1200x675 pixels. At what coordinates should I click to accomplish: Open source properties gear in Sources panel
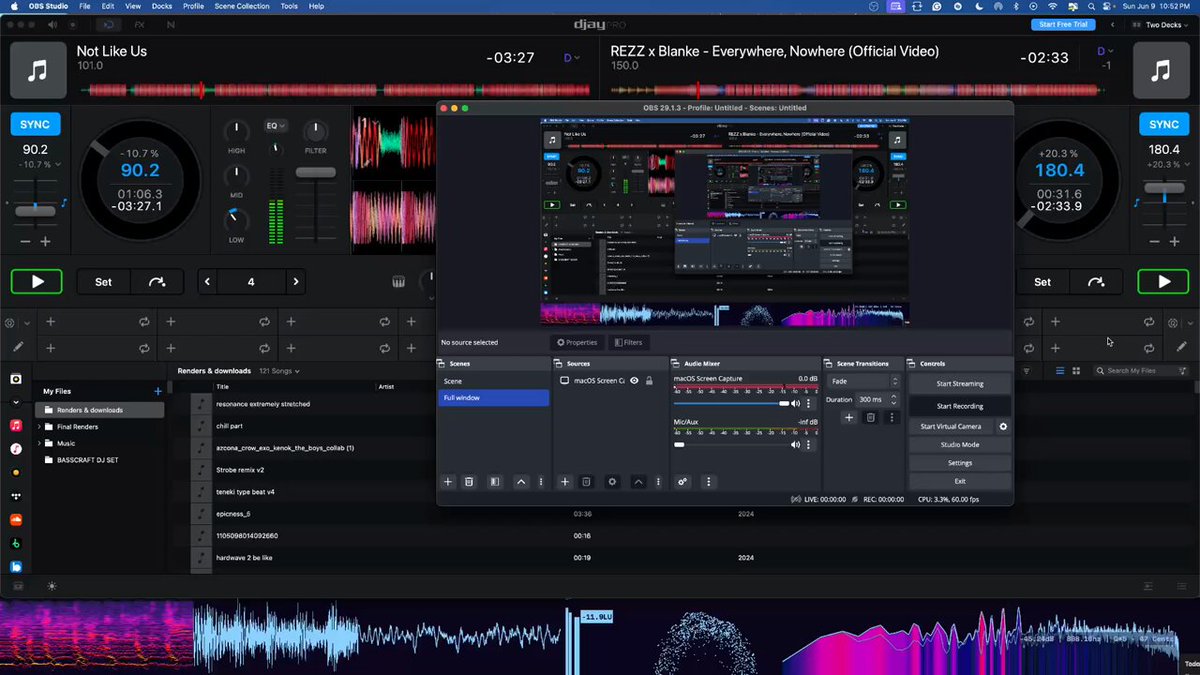pos(612,482)
